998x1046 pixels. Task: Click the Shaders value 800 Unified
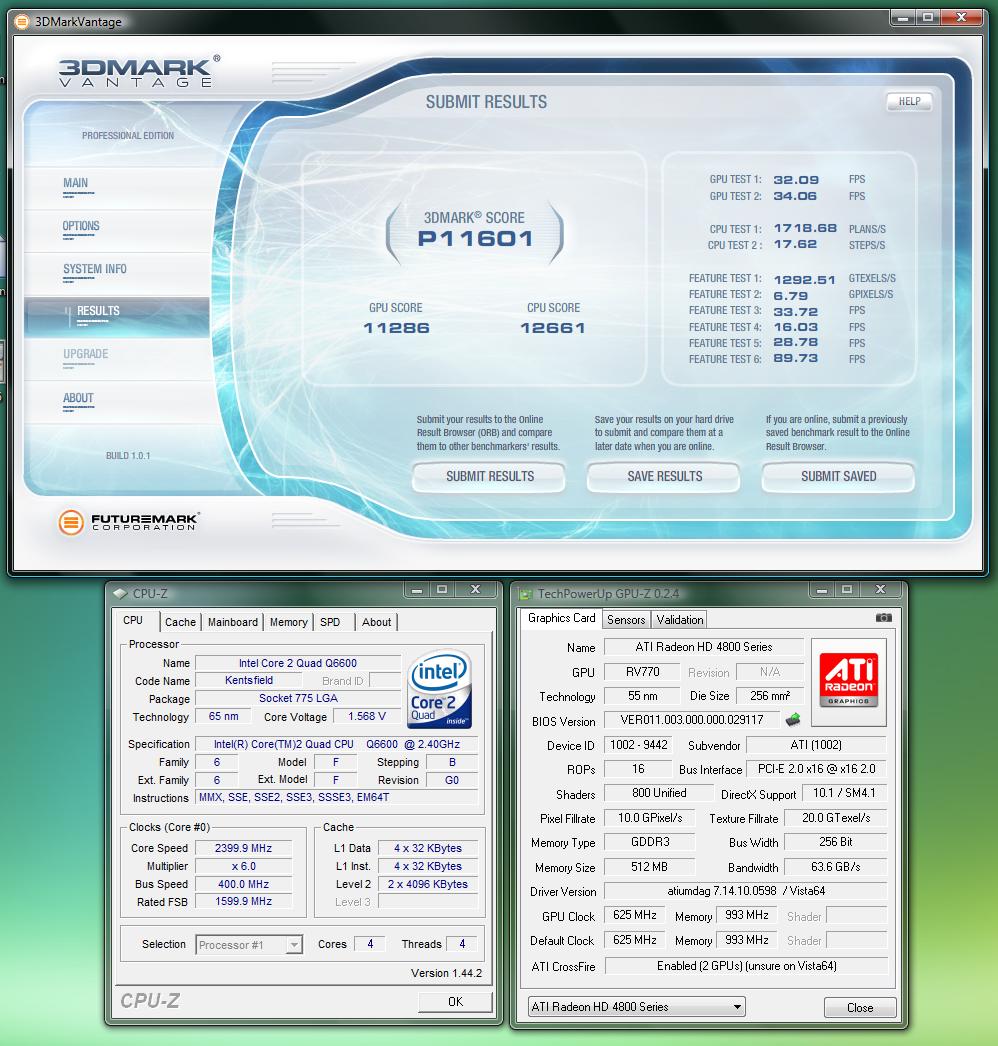click(x=659, y=793)
